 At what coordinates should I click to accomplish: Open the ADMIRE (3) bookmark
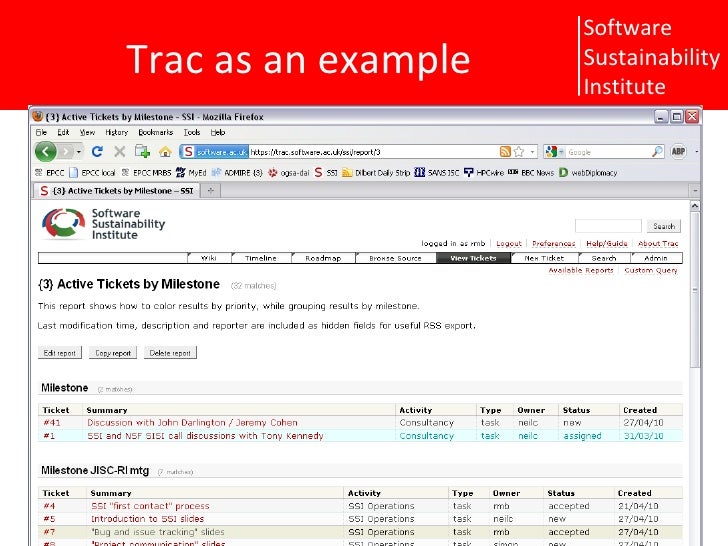click(237, 173)
